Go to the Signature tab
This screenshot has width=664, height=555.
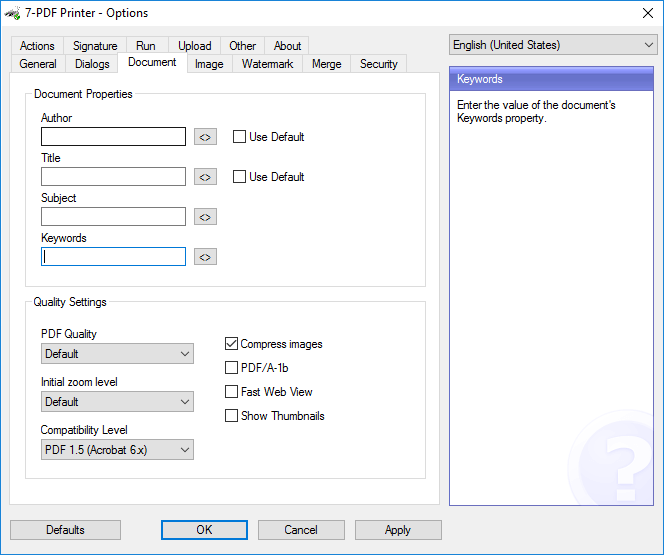tap(95, 46)
